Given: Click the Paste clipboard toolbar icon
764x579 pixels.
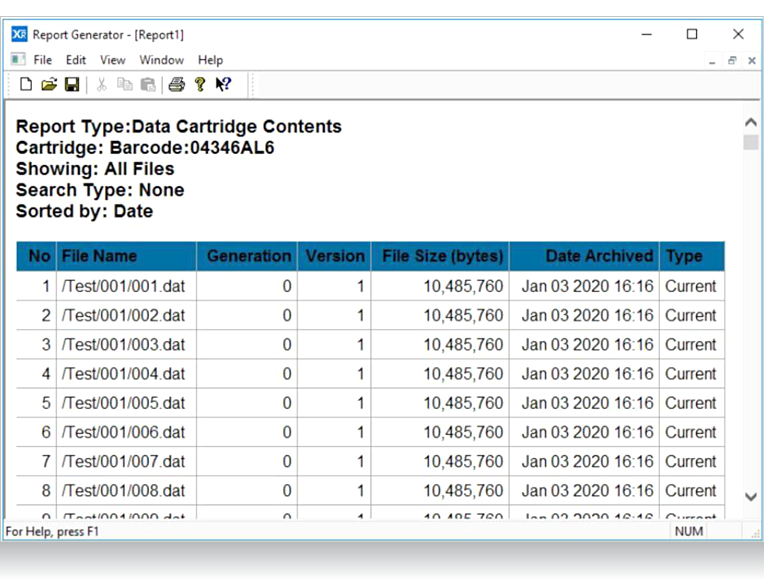Looking at the screenshot, I should point(148,84).
